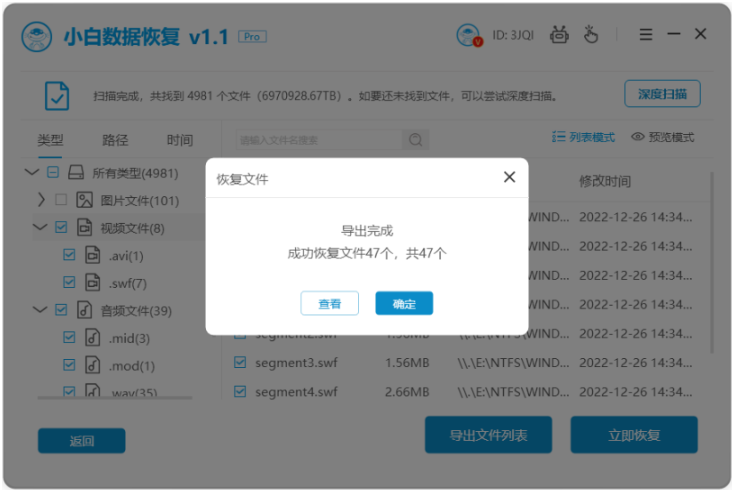
Task: Click the 查看 button in dialog
Action: click(x=330, y=303)
